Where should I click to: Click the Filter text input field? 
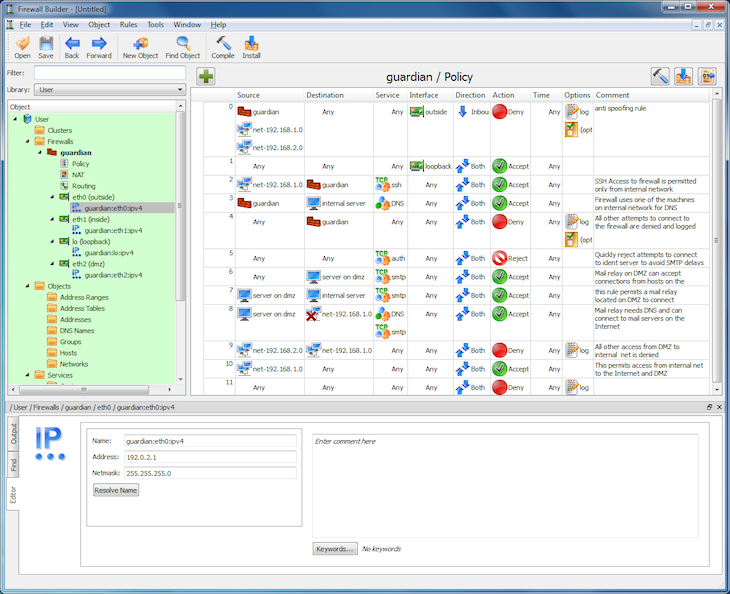pyautogui.click(x=110, y=73)
